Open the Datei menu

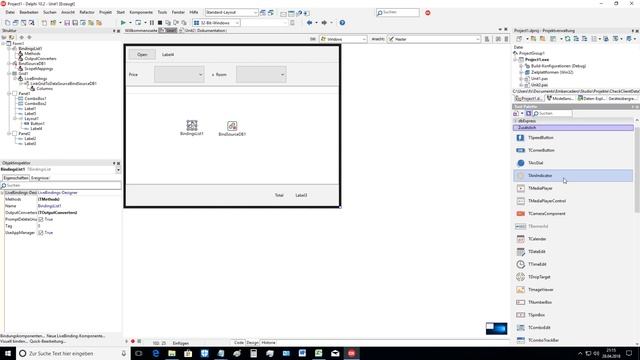click(x=10, y=13)
